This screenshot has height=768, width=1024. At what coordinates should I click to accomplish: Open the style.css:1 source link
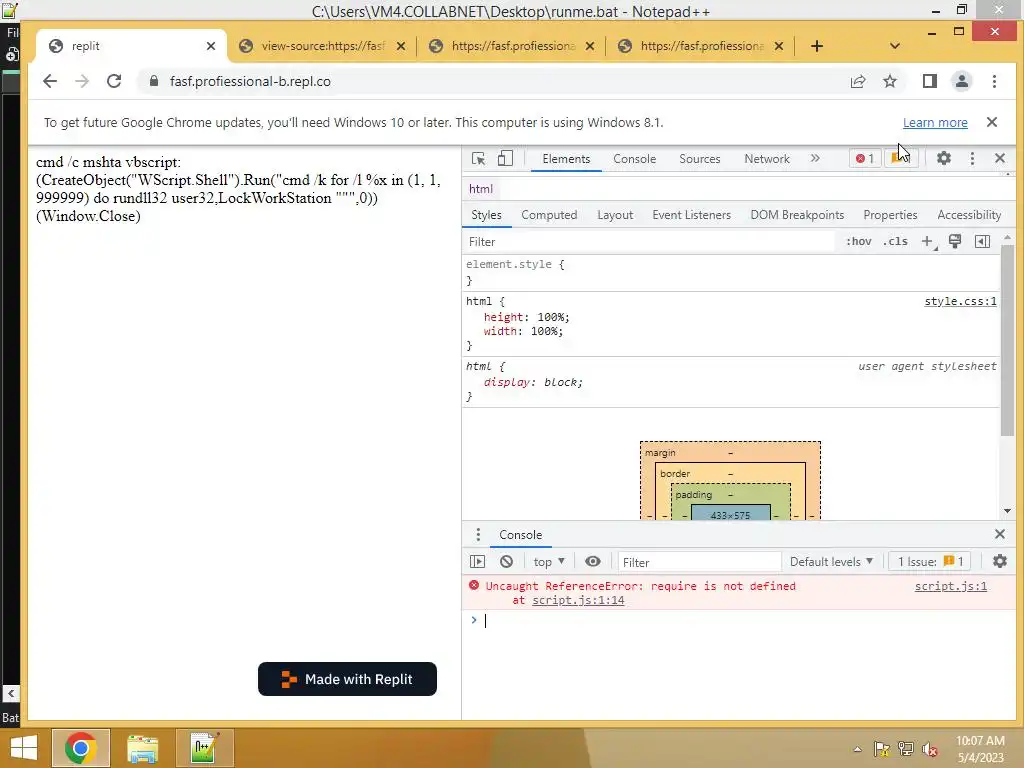[x=960, y=301]
